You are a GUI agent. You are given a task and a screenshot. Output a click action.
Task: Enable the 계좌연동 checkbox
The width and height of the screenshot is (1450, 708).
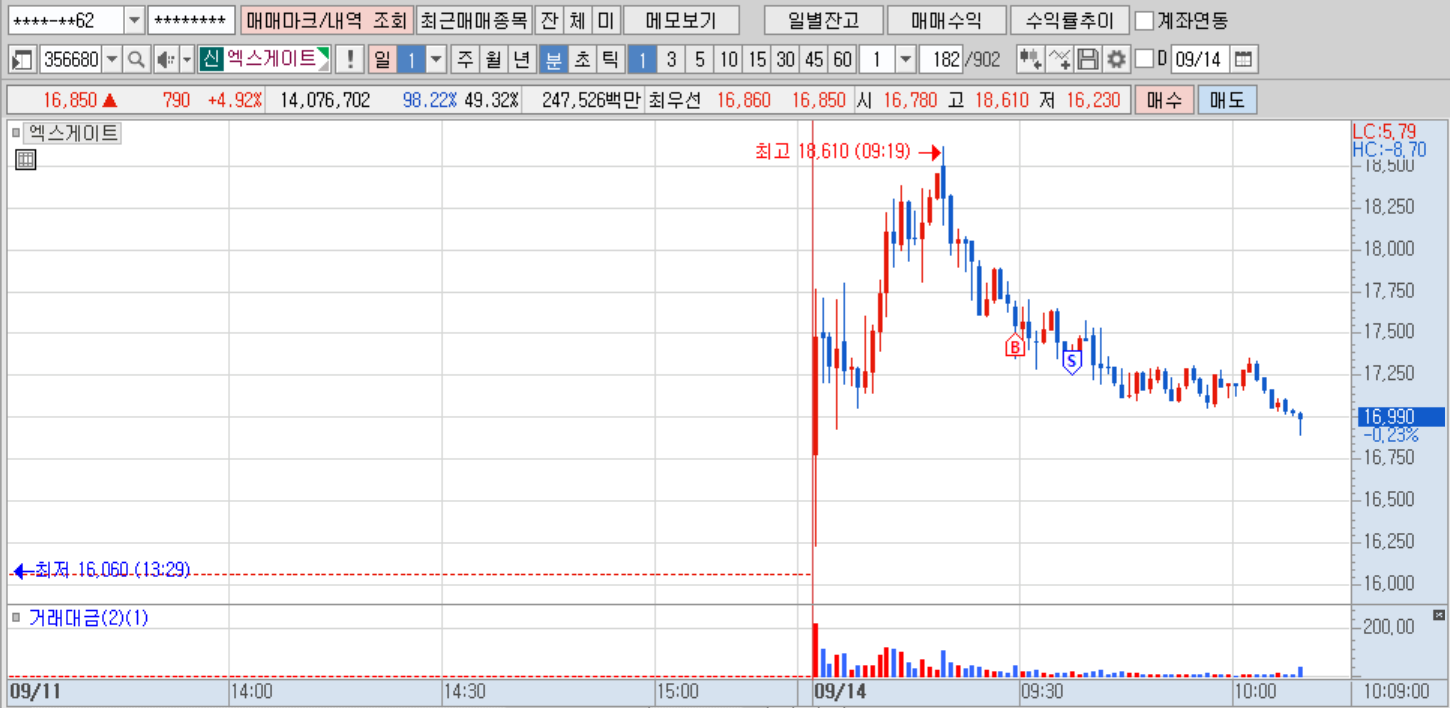[x=1144, y=20]
